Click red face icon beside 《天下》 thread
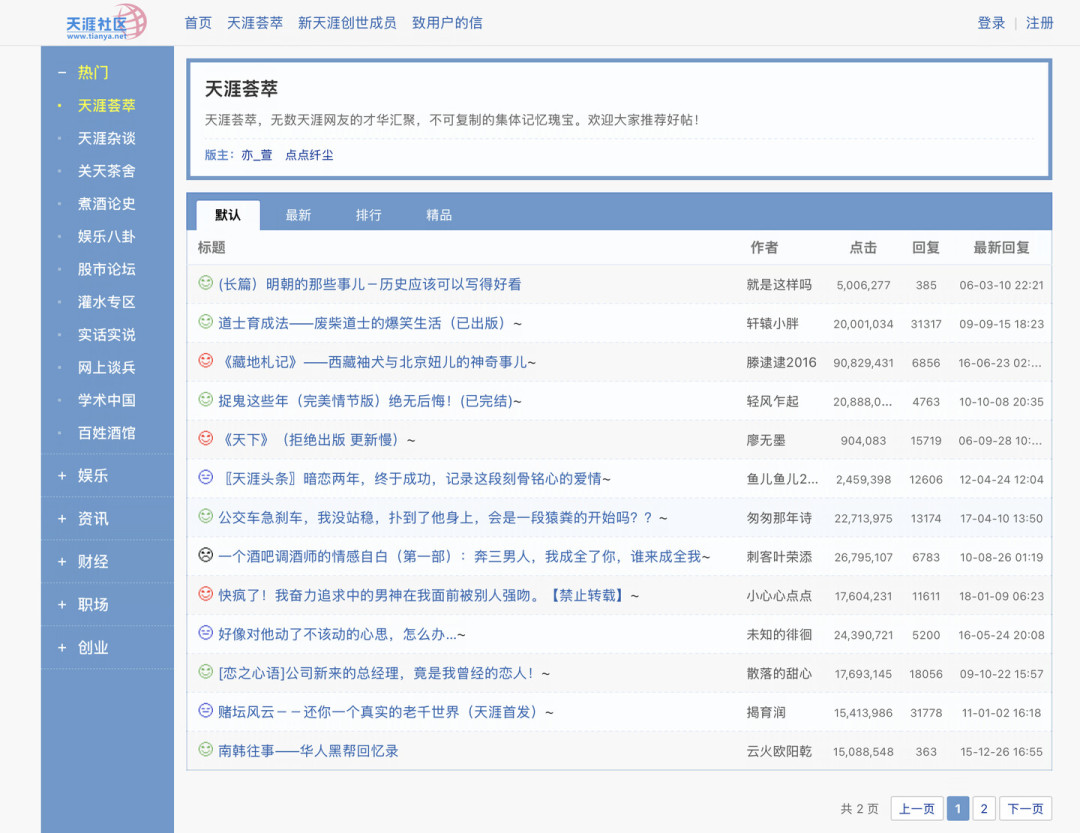The image size is (1080, 833). pos(205,438)
